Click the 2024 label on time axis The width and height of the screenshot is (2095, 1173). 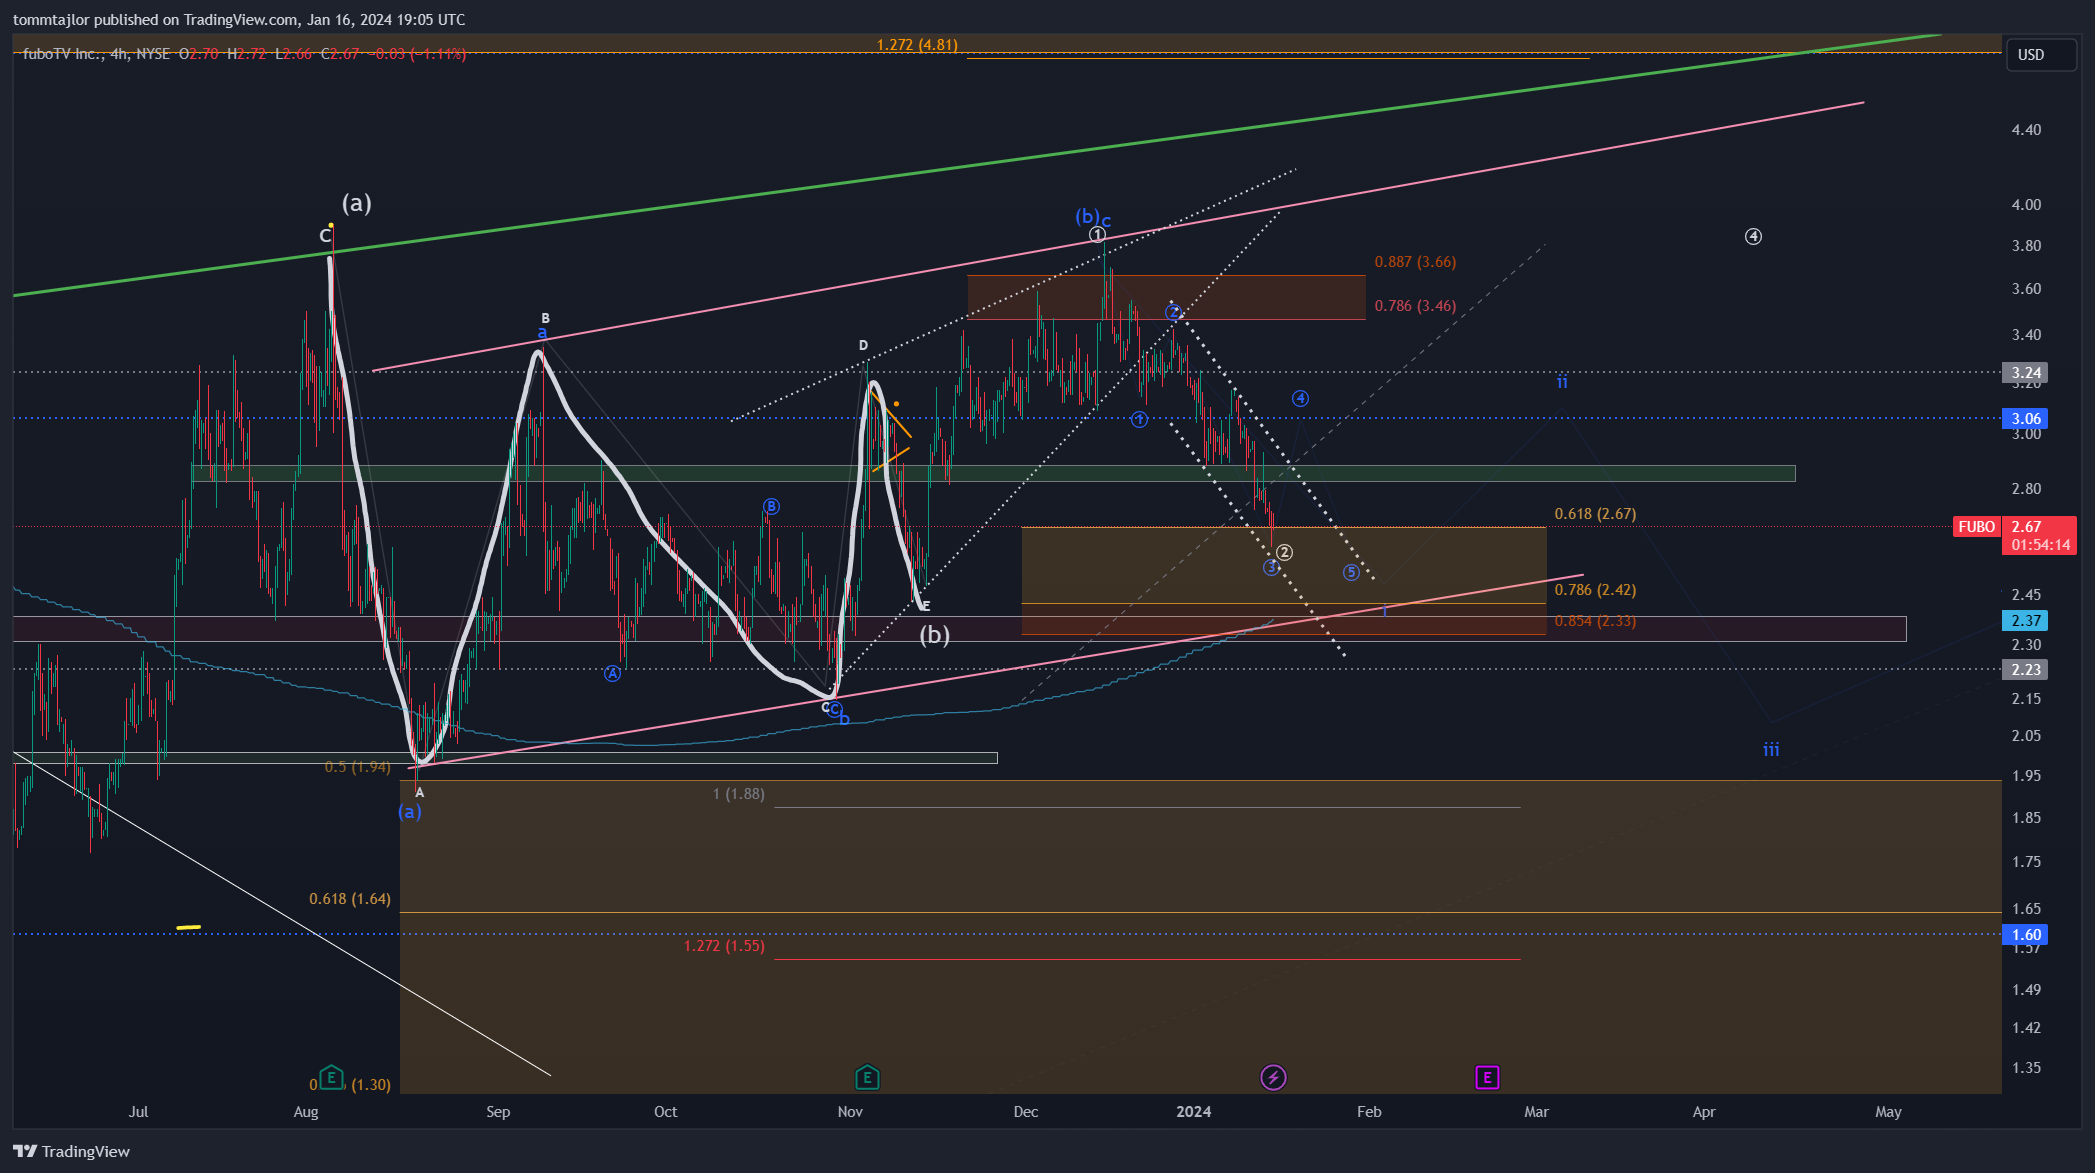pyautogui.click(x=1194, y=1112)
